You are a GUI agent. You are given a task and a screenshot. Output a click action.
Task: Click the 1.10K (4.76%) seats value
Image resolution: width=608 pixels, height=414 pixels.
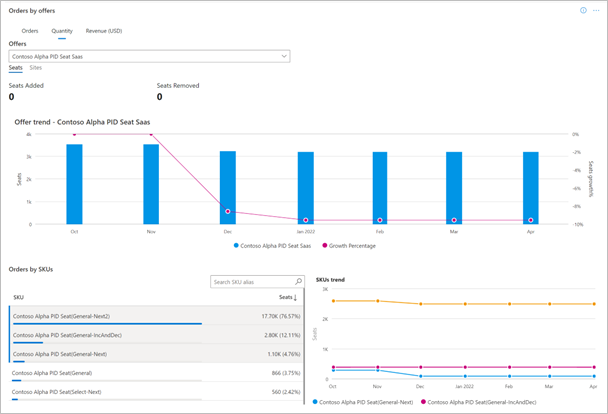pyautogui.click(x=284, y=354)
